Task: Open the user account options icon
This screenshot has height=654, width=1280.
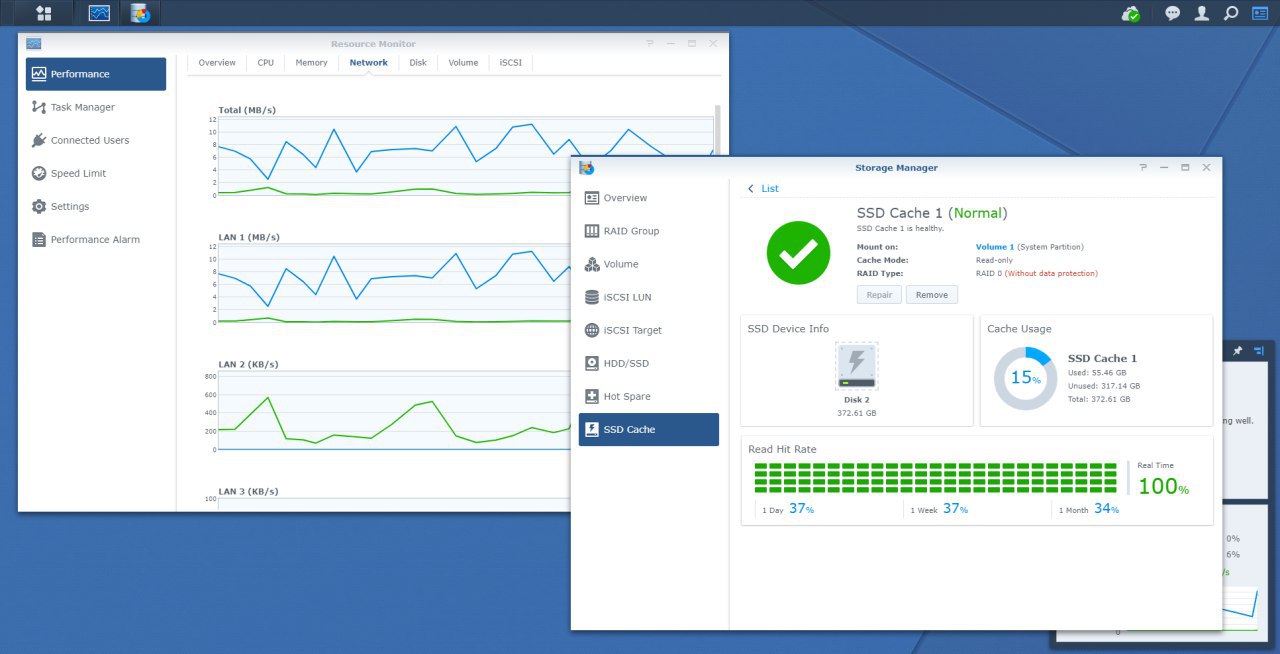Action: [x=1202, y=13]
